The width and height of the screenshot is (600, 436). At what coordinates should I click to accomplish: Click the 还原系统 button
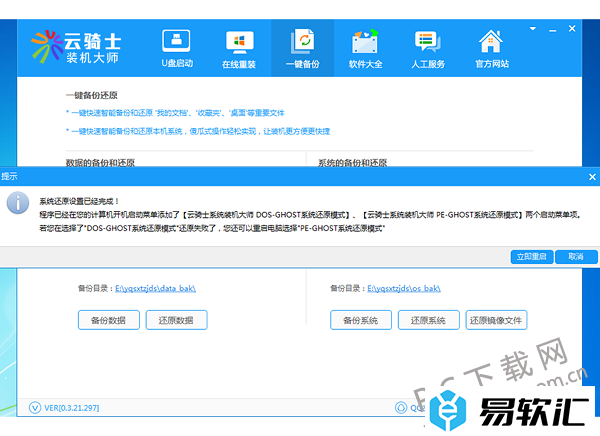click(429, 320)
